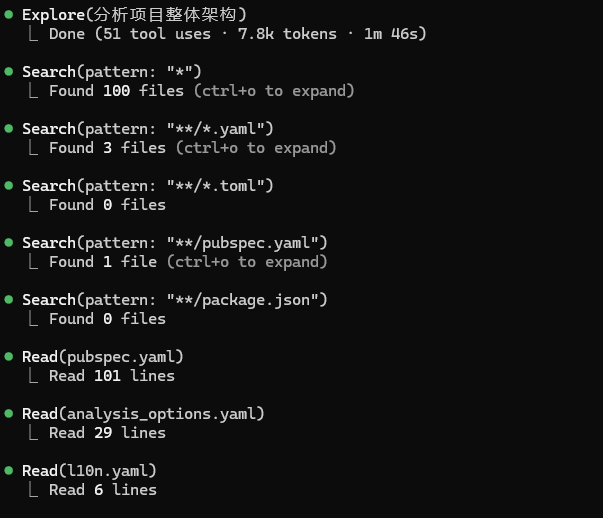
Task: Click green dot beside Read(l10n.yaml)
Action: (9, 470)
